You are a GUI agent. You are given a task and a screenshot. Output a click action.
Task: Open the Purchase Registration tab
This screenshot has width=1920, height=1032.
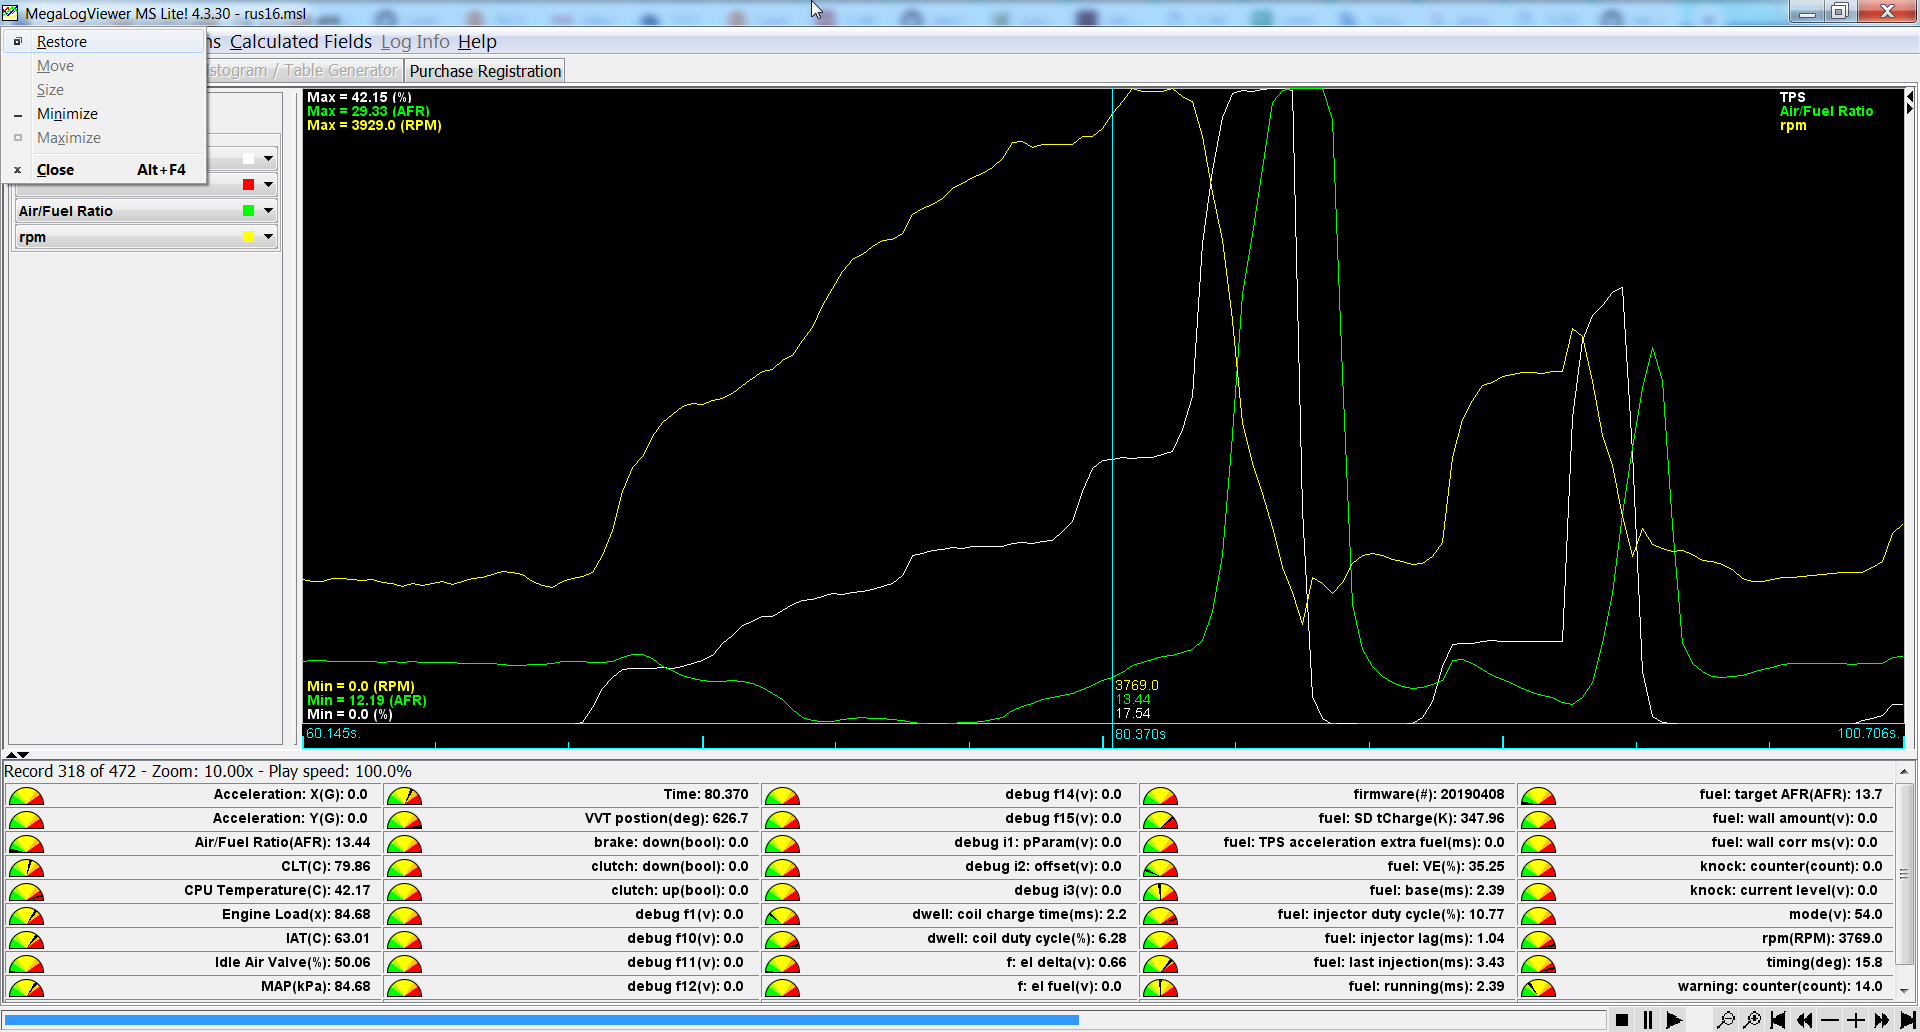click(x=485, y=71)
